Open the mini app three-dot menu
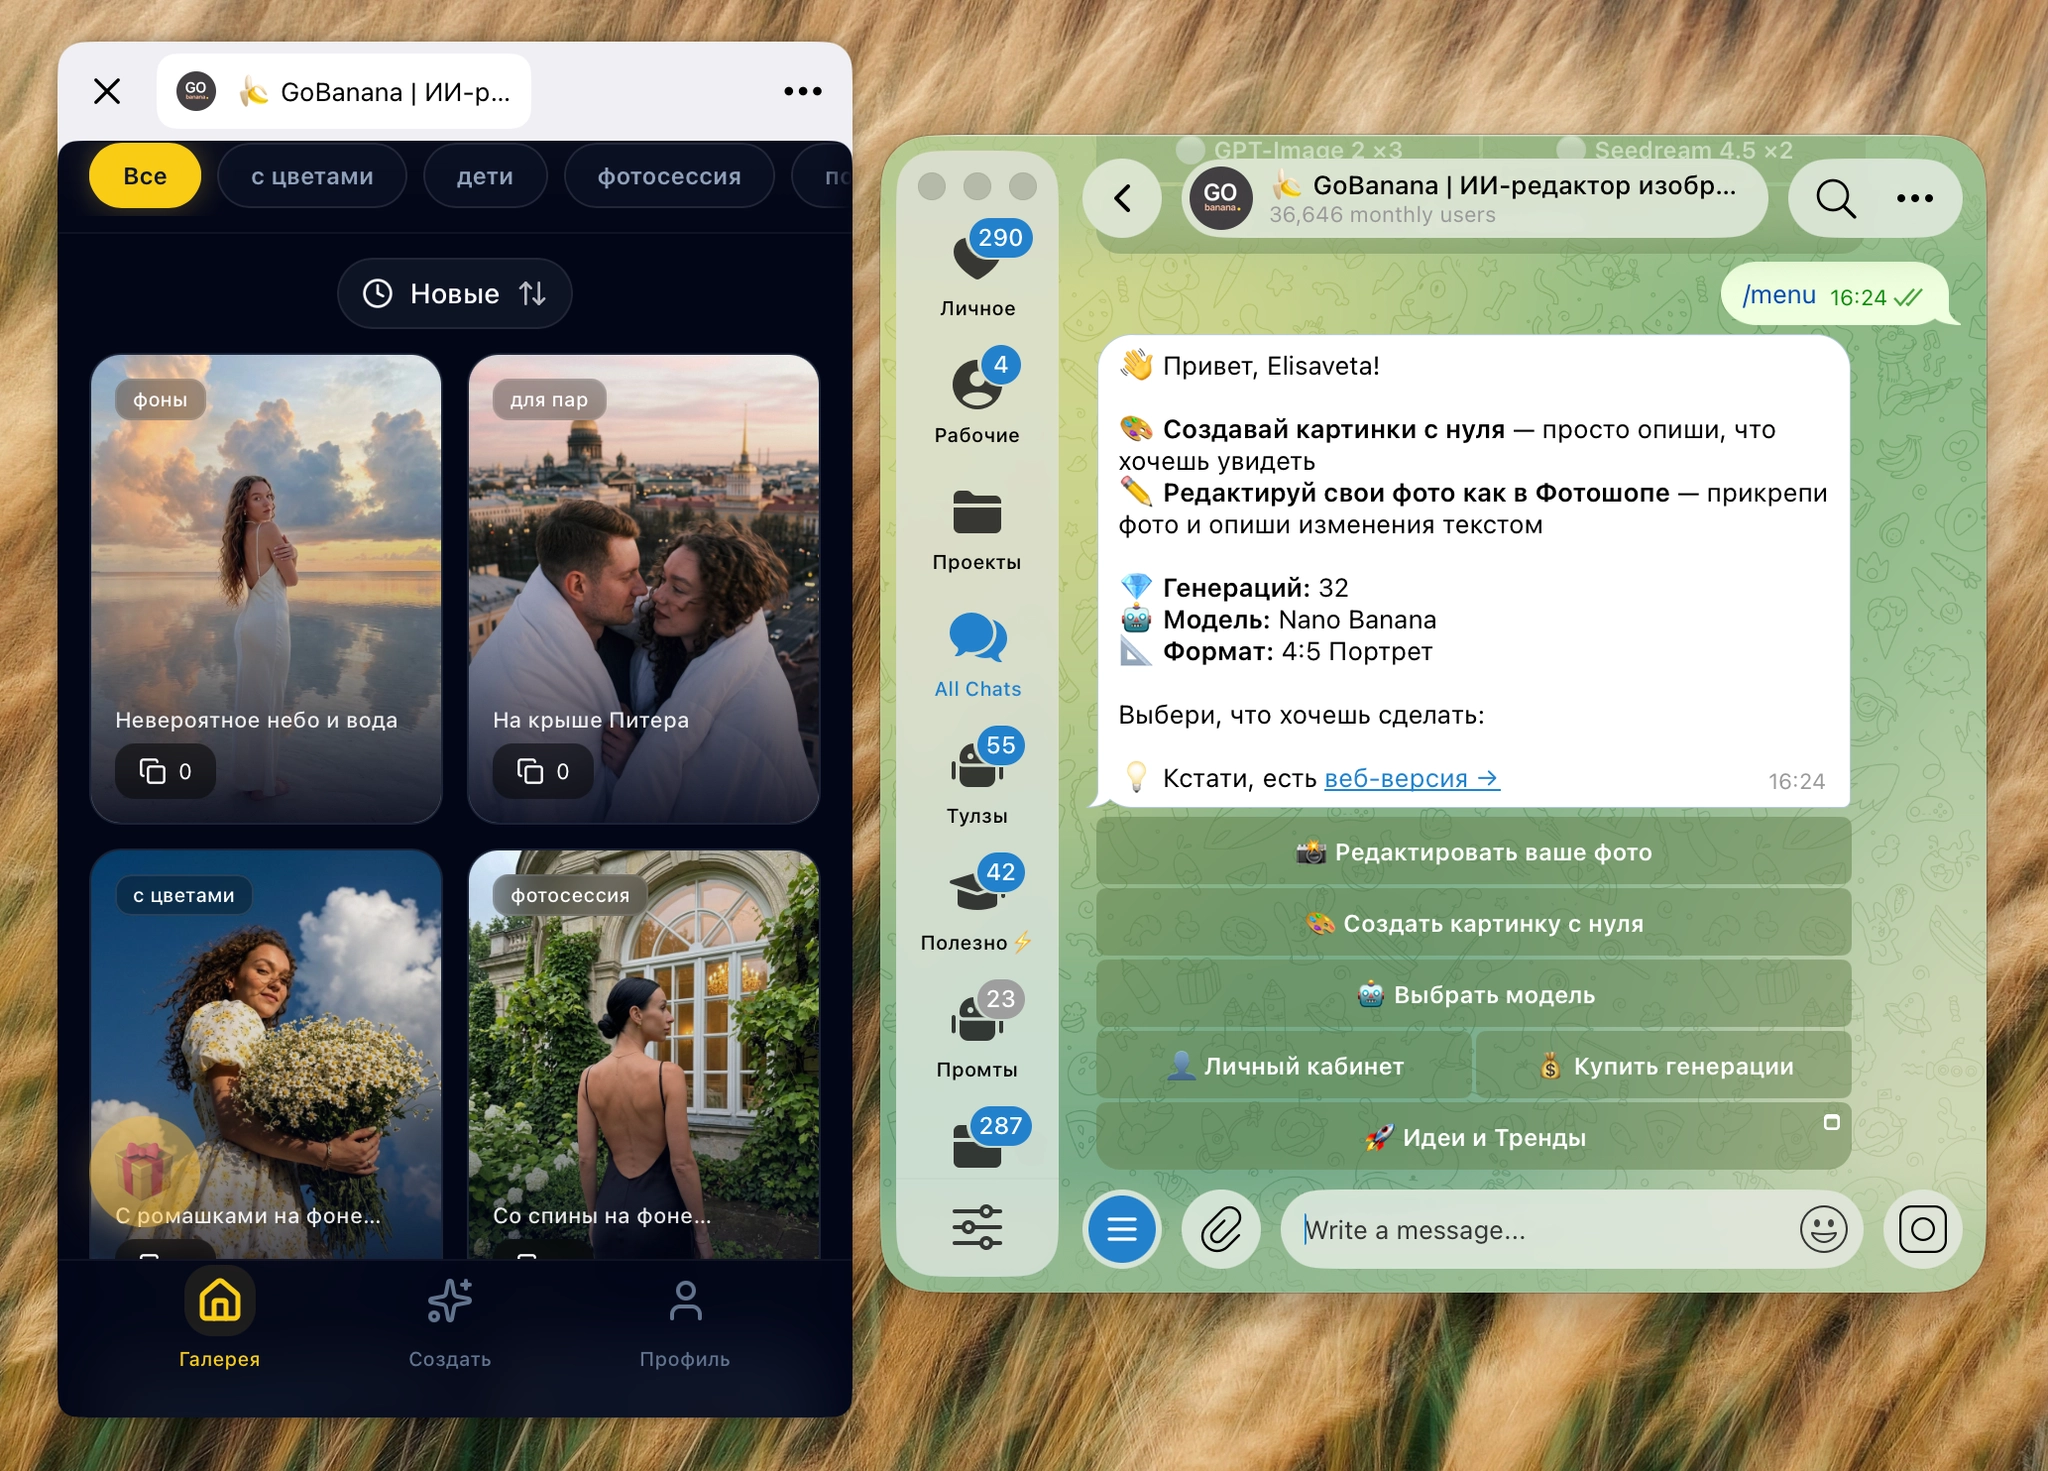This screenshot has width=2048, height=1471. tap(802, 91)
